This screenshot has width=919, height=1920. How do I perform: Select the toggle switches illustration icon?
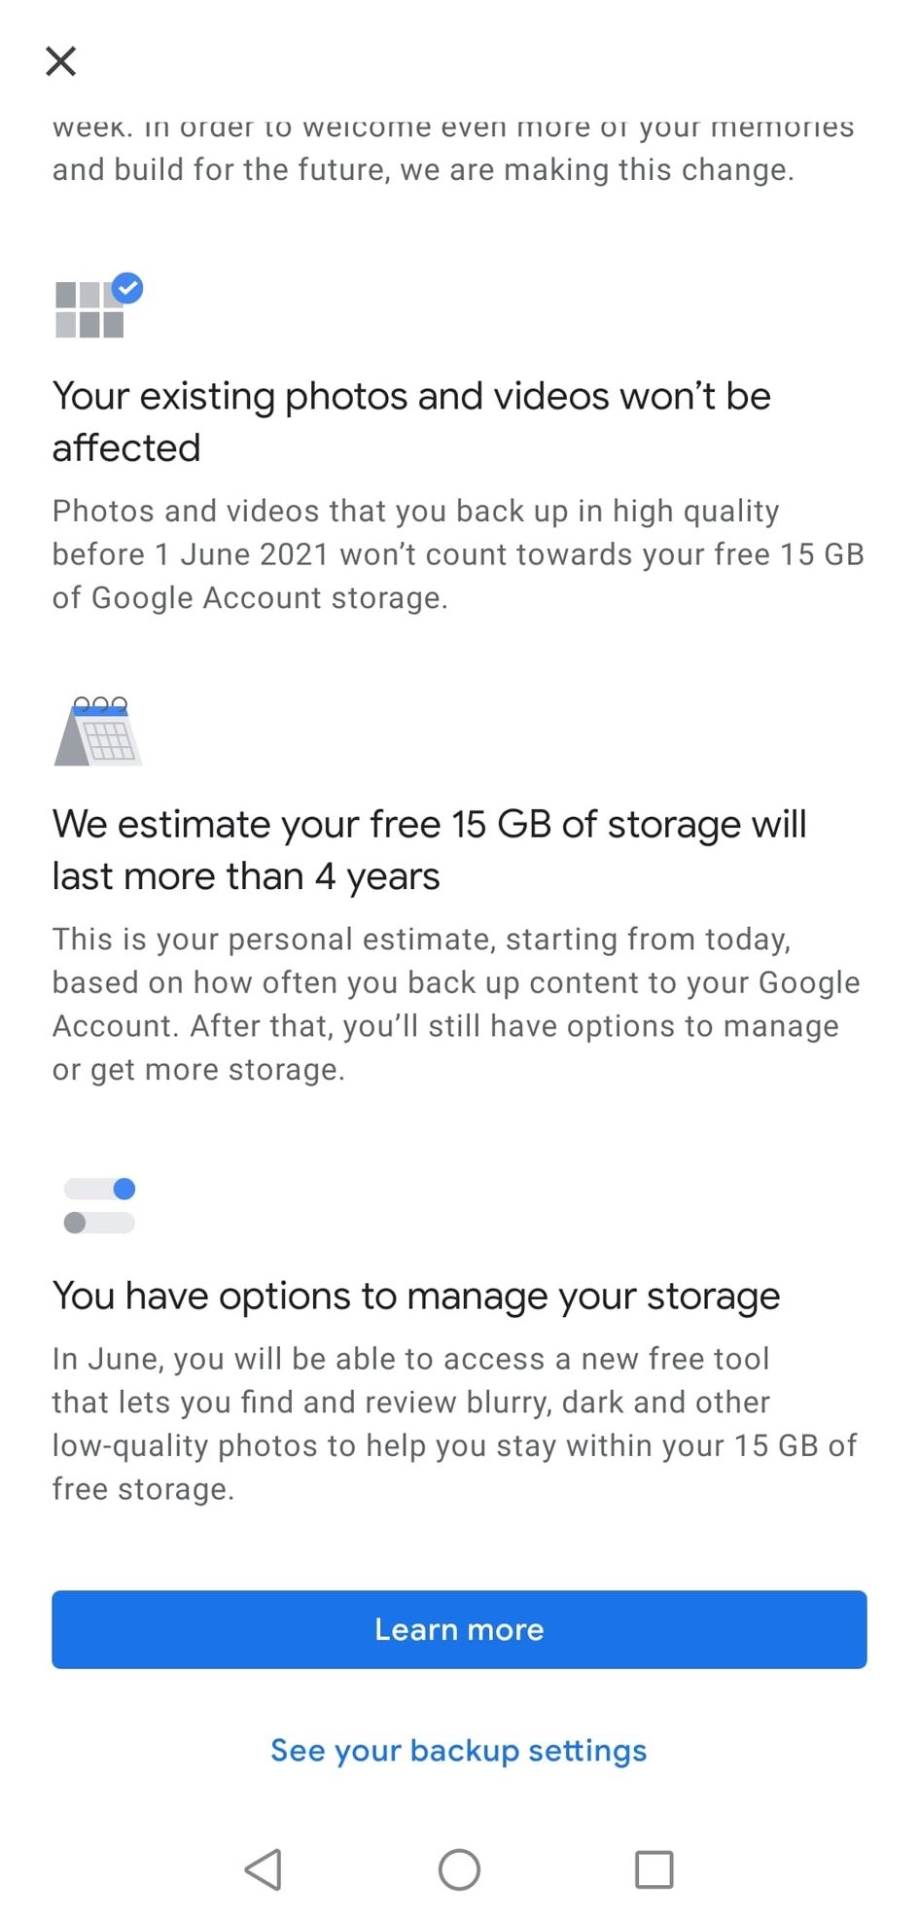point(99,1205)
